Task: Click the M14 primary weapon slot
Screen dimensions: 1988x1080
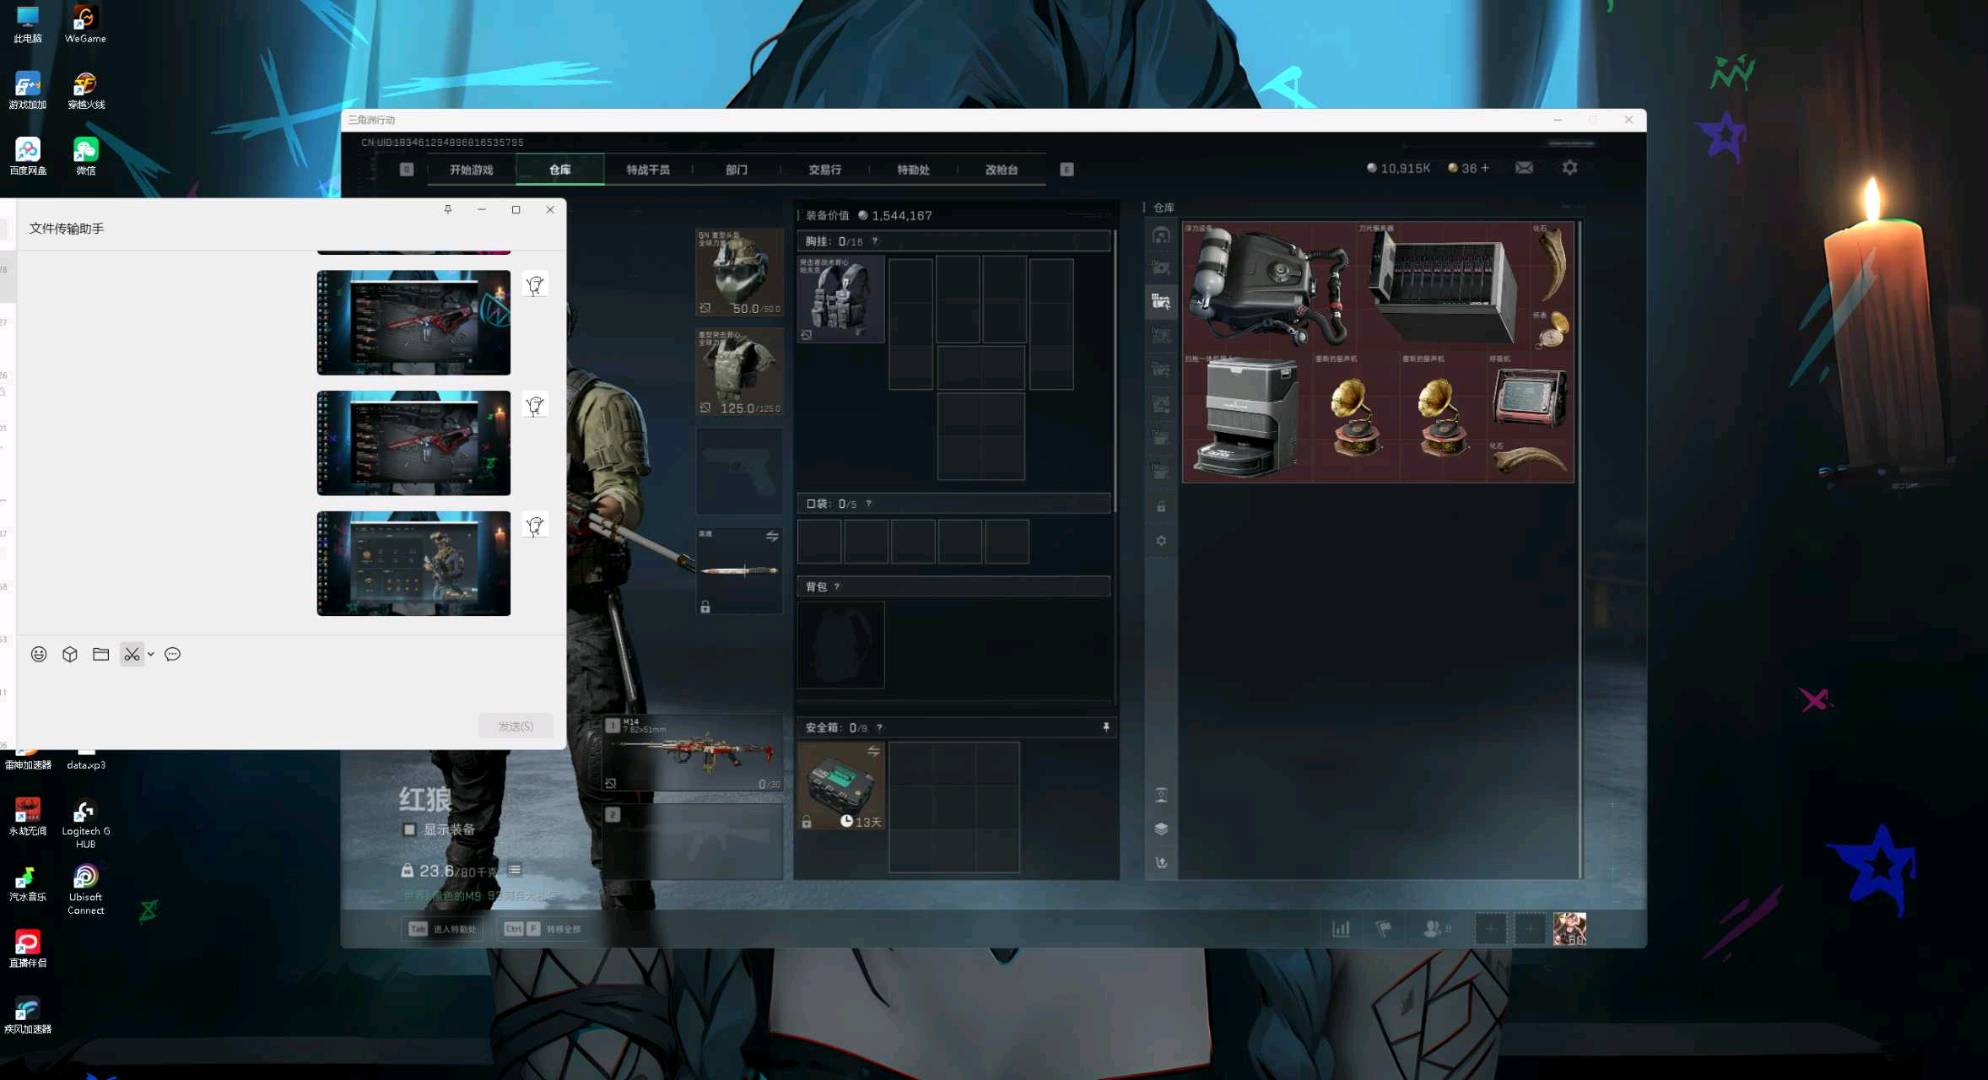Action: 693,754
